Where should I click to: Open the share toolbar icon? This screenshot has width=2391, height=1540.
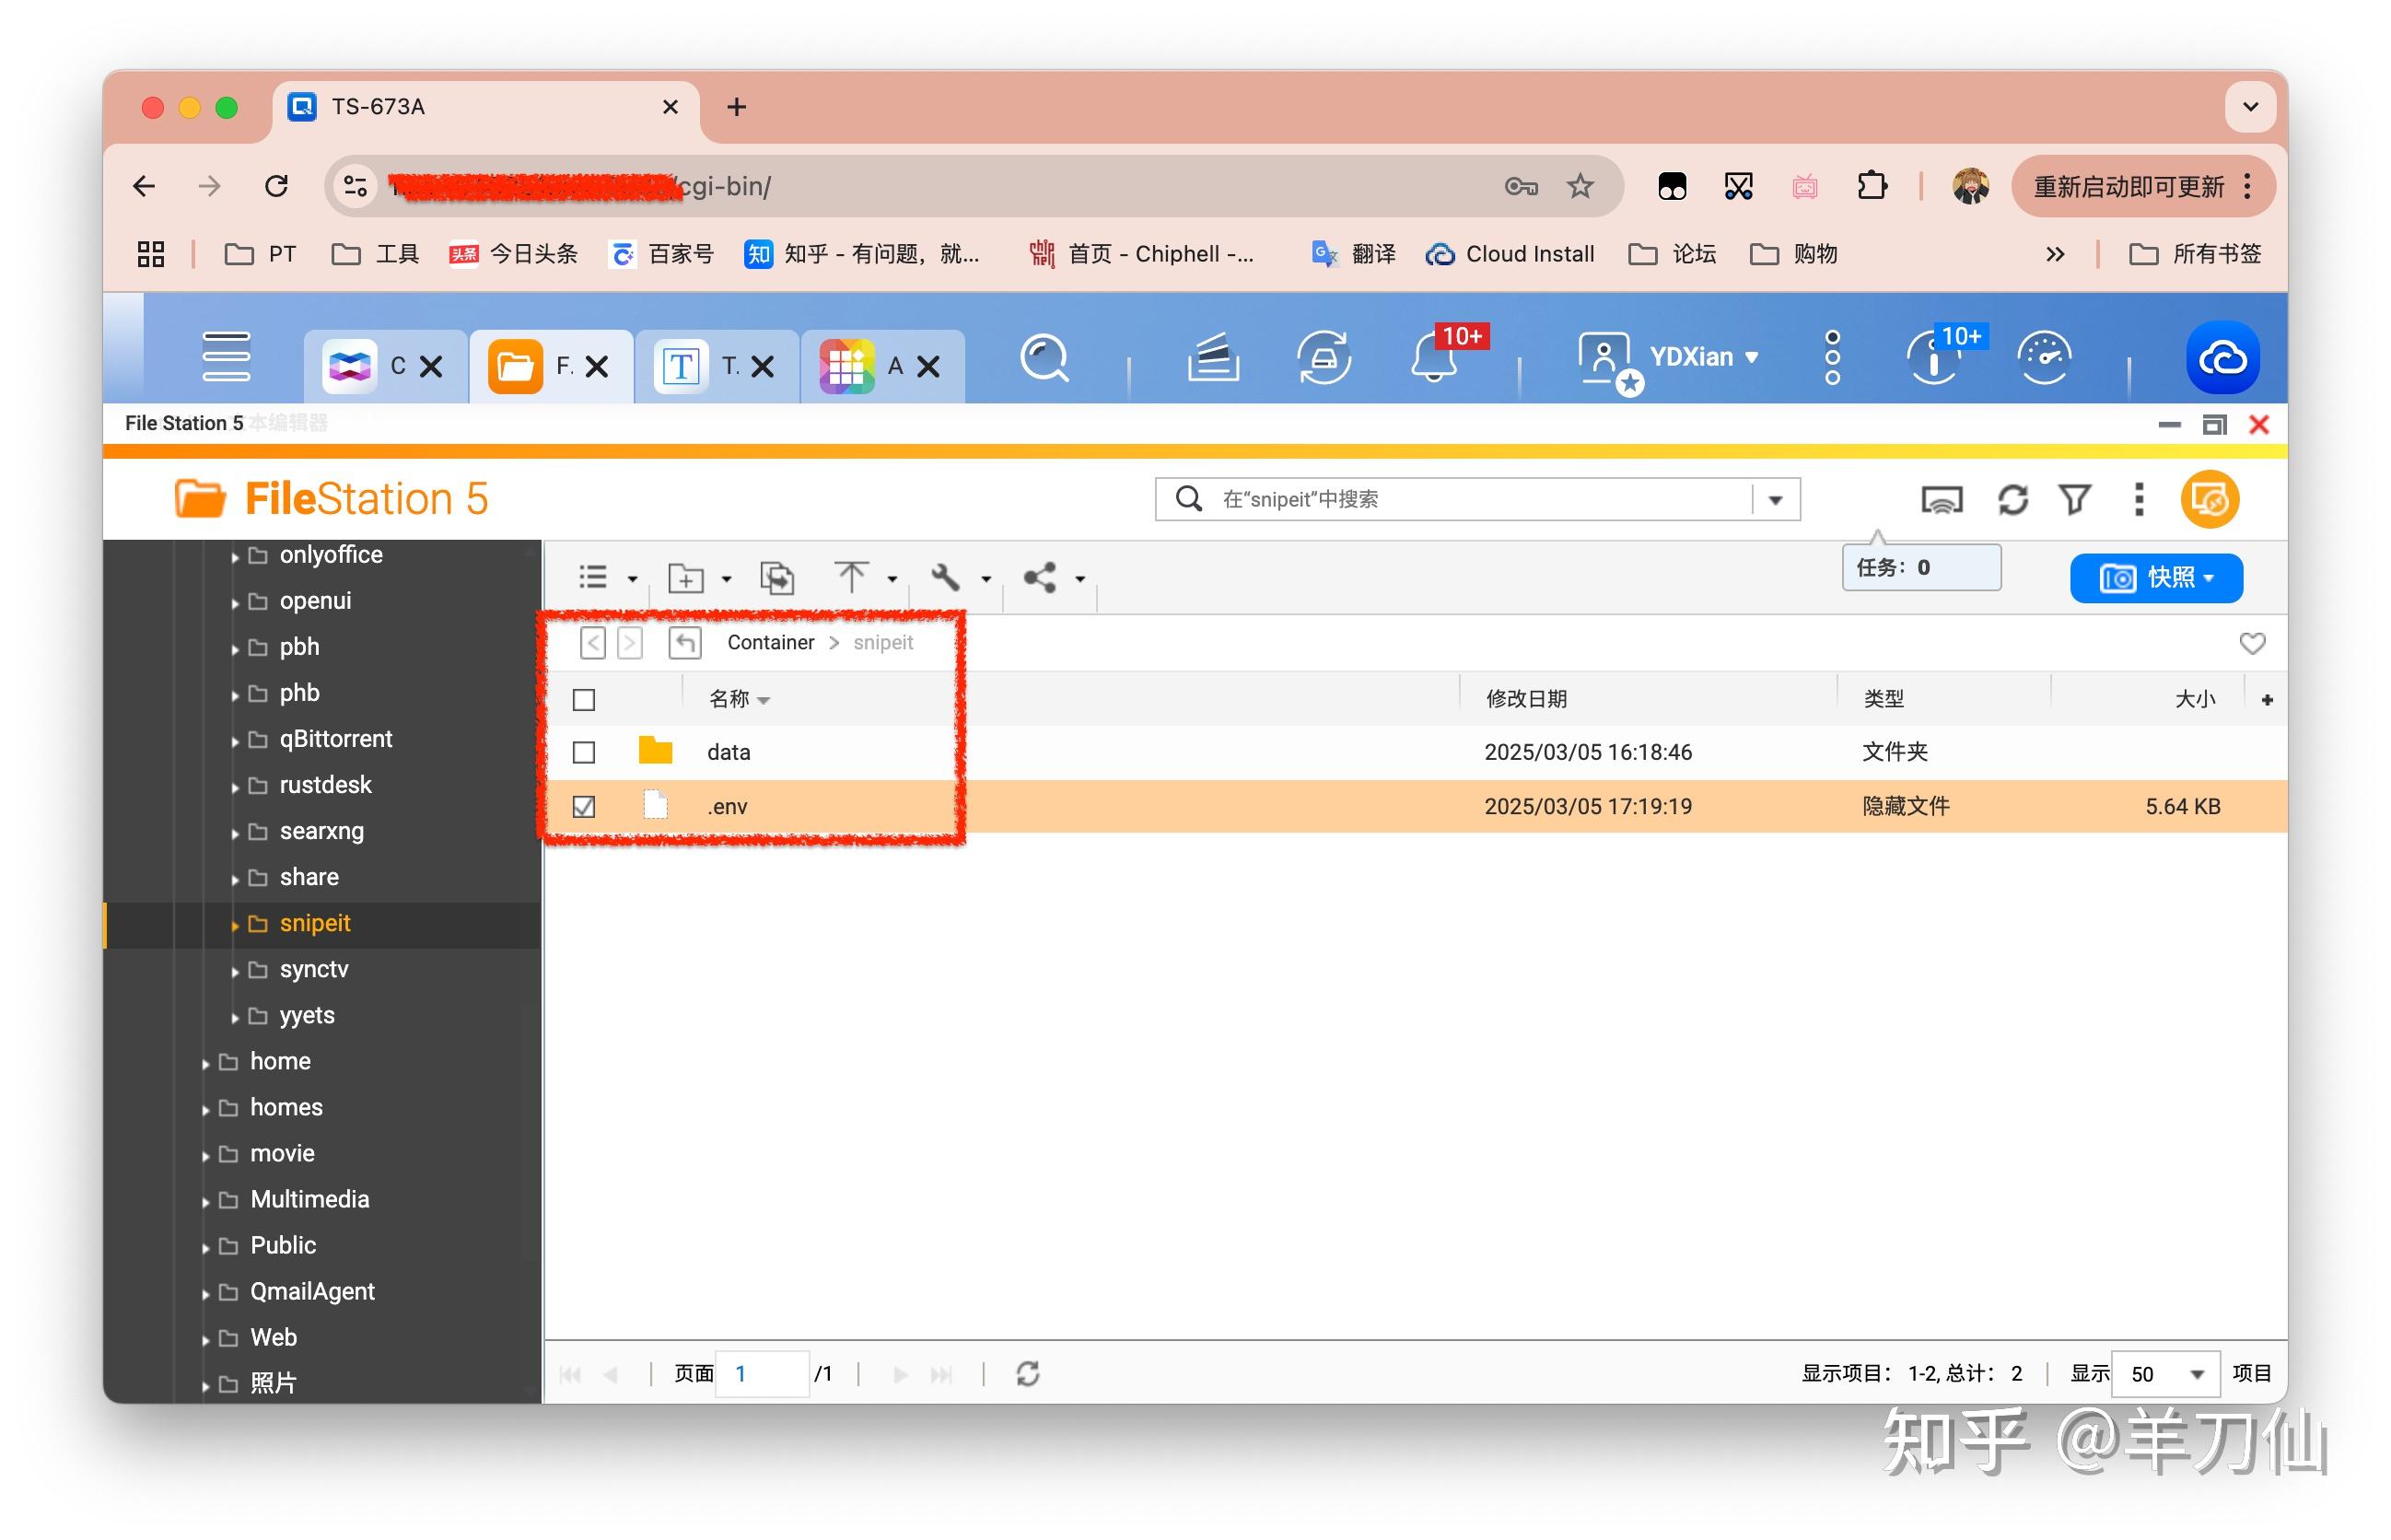tap(1041, 578)
